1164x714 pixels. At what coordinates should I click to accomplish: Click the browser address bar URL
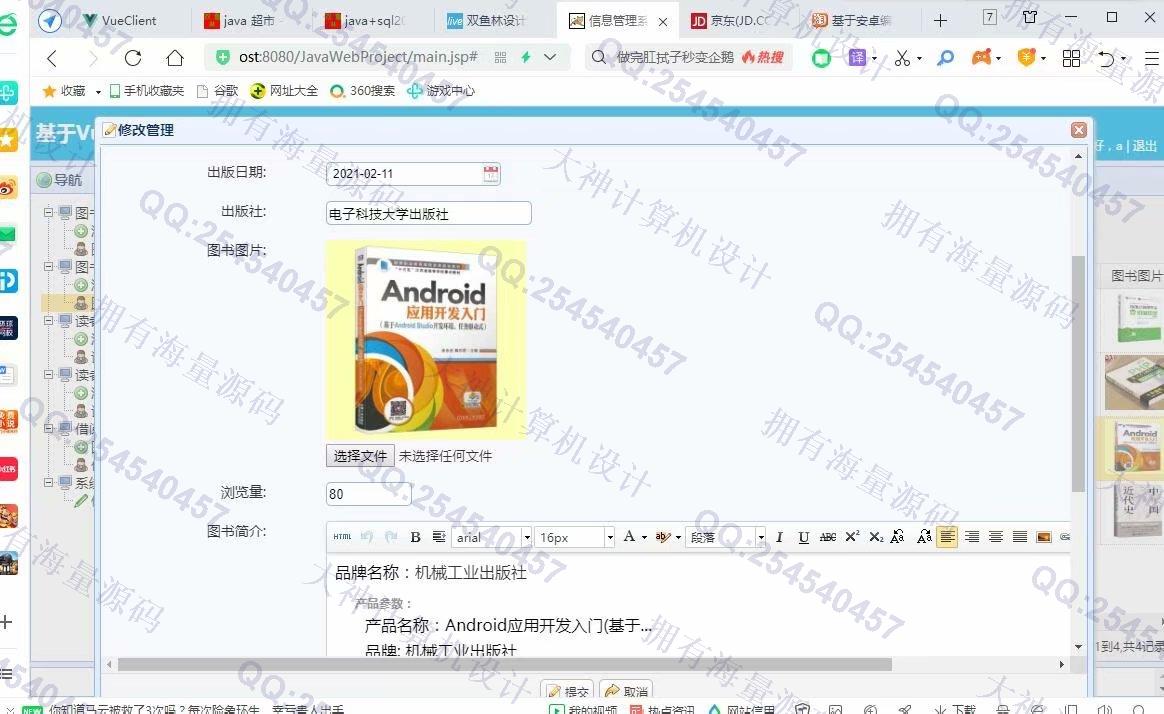point(358,57)
